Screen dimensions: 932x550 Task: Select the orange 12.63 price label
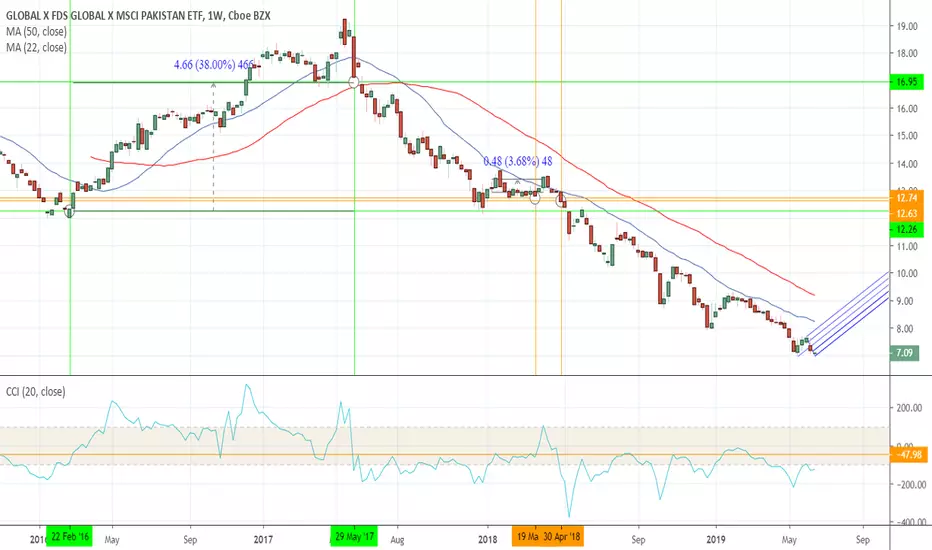point(906,213)
